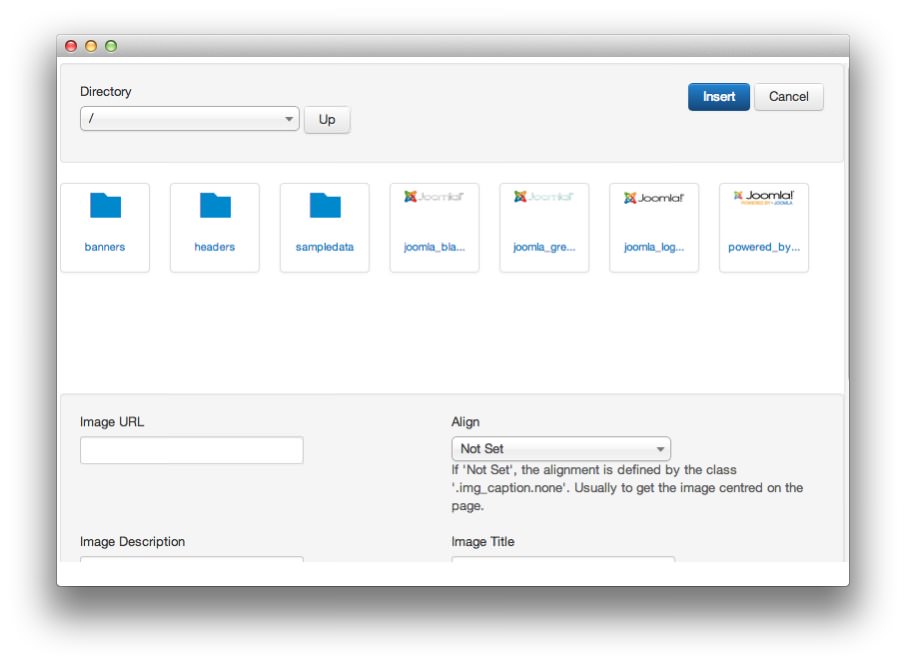The height and width of the screenshot is (665, 906).
Task: Click the yellow minimize window button
Action: click(x=91, y=46)
